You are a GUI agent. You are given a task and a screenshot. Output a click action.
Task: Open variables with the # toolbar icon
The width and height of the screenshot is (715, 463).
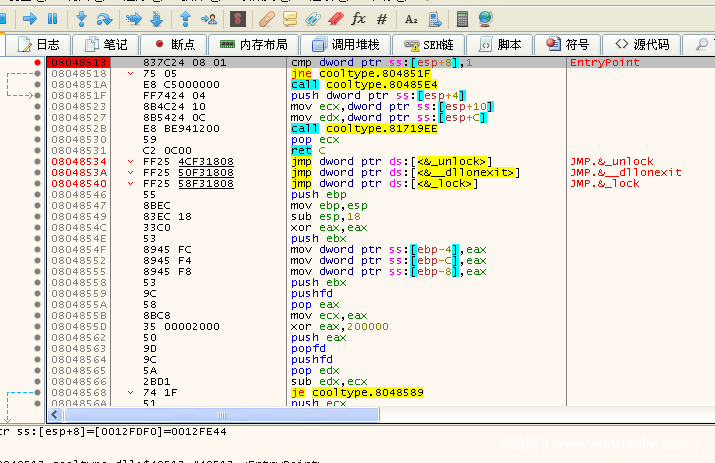[381, 18]
